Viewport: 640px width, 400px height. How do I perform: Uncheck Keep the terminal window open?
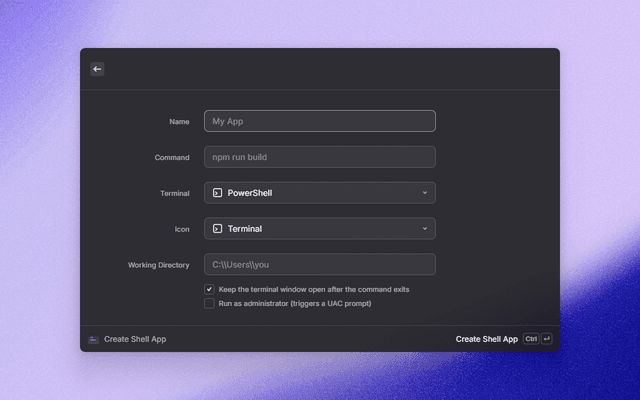209,289
